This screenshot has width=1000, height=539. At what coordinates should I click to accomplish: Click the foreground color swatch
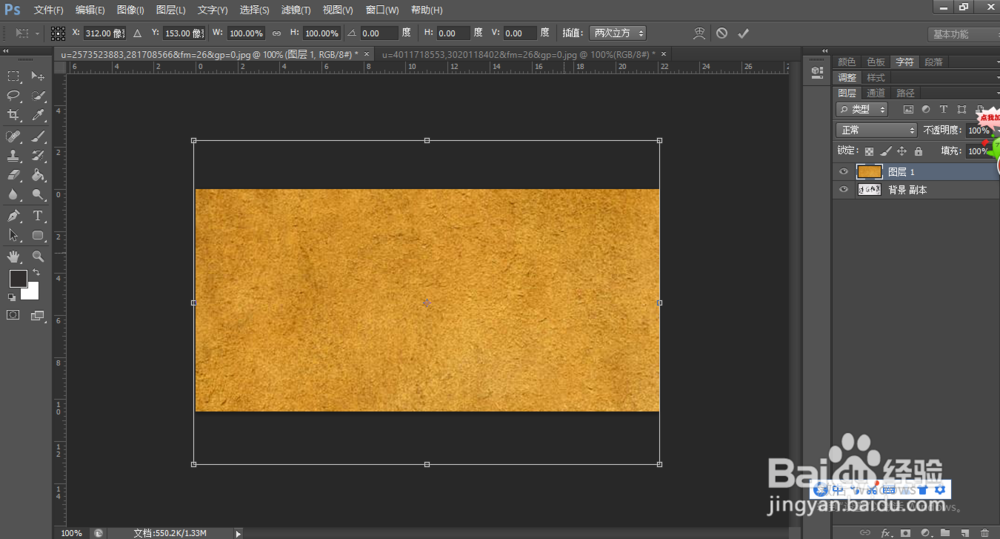[18, 279]
